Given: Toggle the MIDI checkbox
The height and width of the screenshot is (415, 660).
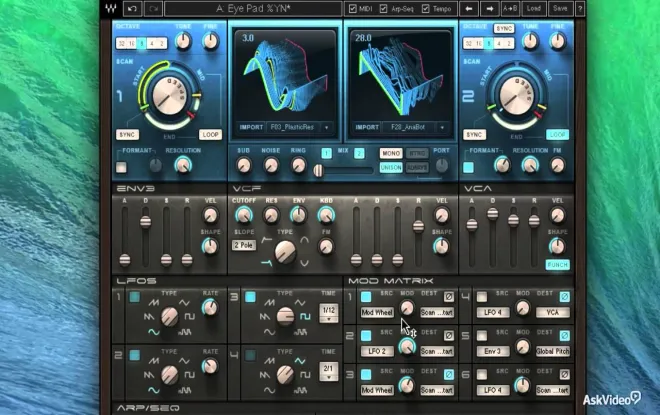Looking at the screenshot, I should point(353,8).
